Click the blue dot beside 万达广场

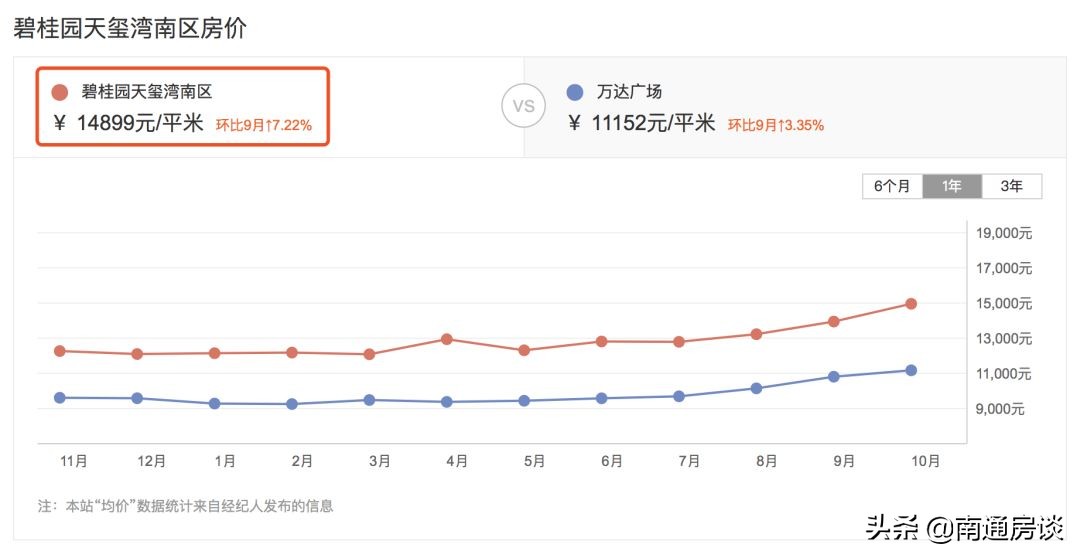pos(574,92)
